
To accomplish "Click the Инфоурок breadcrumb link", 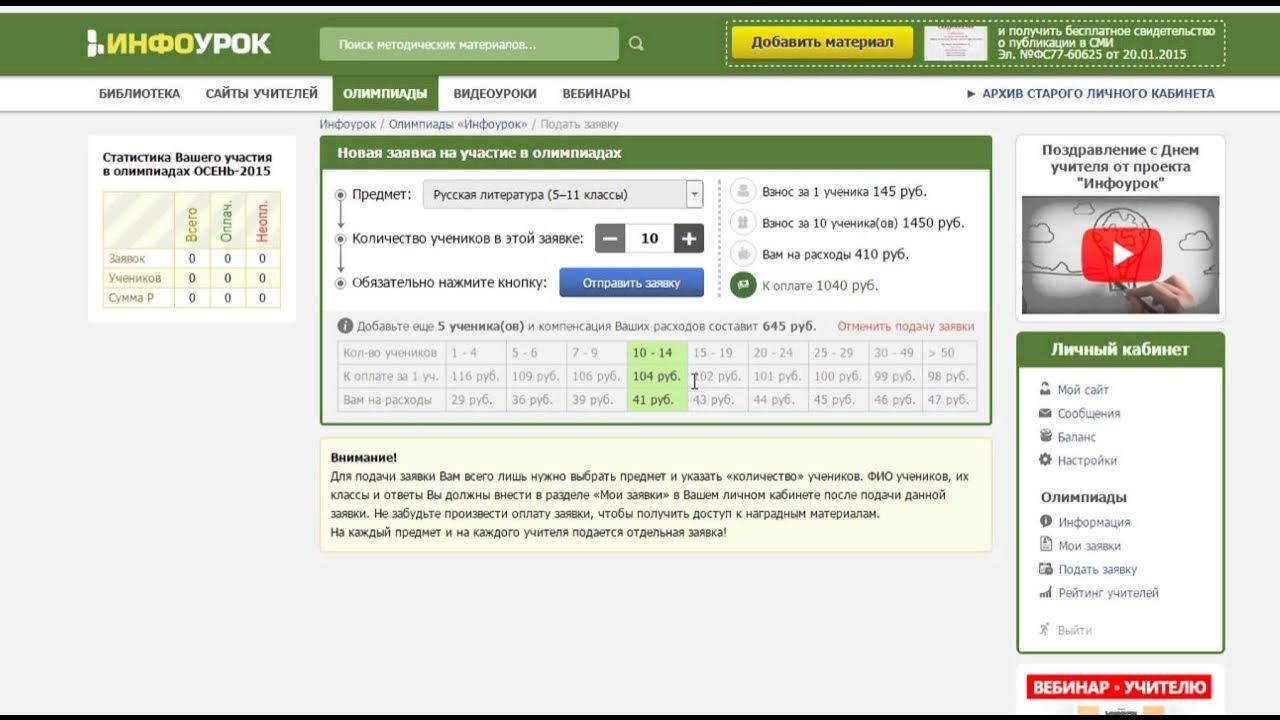I will (348, 124).
